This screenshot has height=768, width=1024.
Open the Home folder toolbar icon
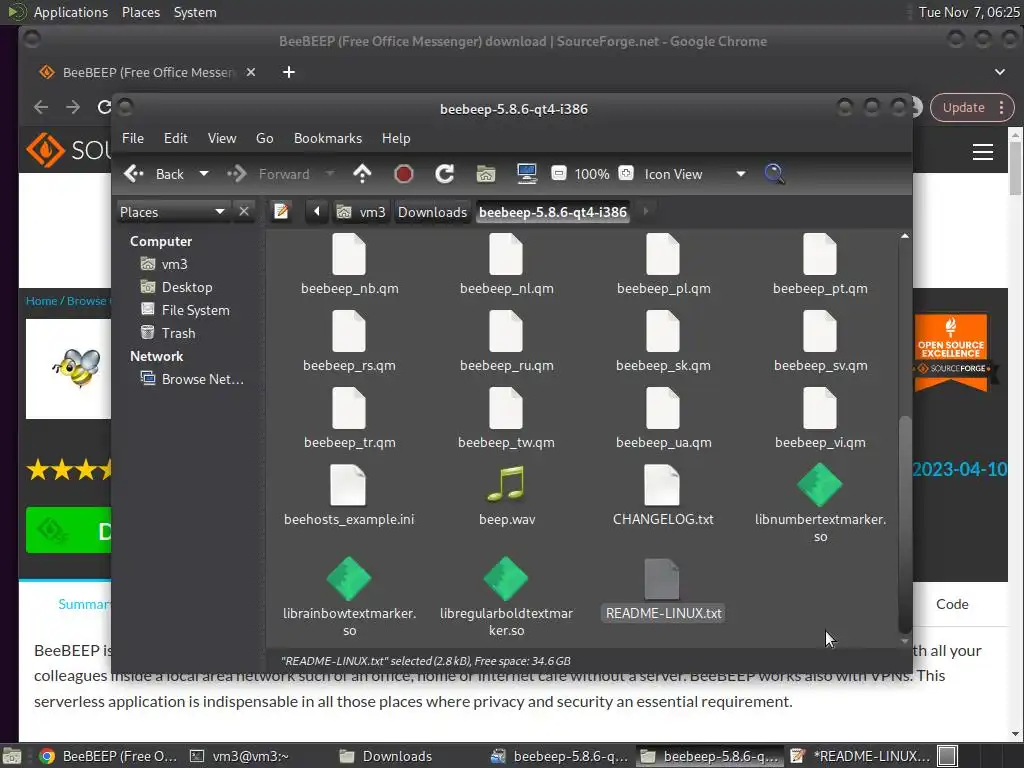pos(486,174)
